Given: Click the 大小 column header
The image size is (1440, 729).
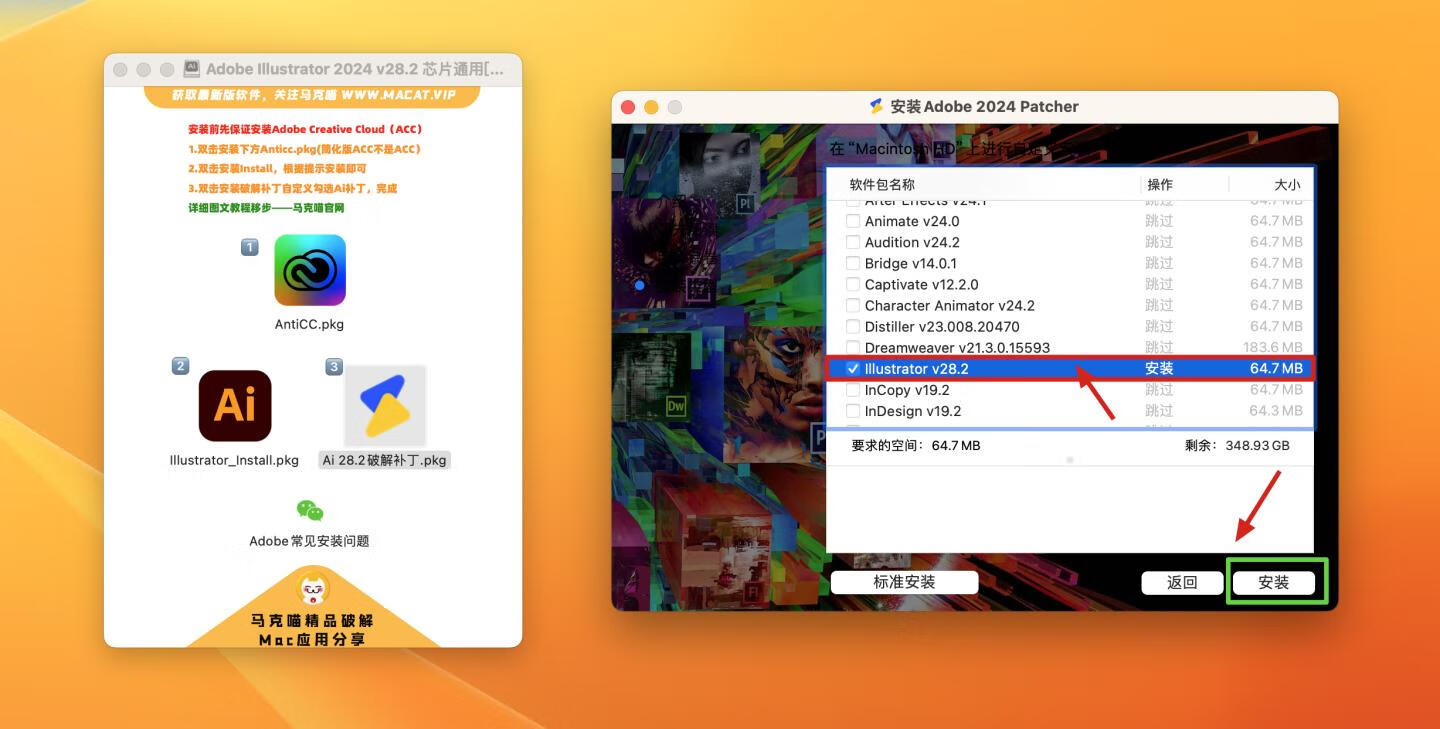Looking at the screenshot, I should (x=1287, y=184).
